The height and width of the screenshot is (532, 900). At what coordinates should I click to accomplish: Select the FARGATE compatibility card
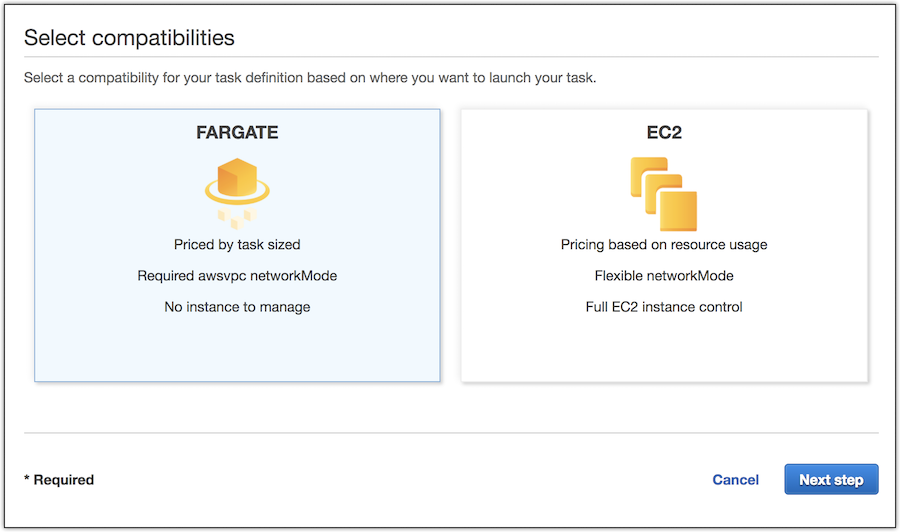click(237, 245)
